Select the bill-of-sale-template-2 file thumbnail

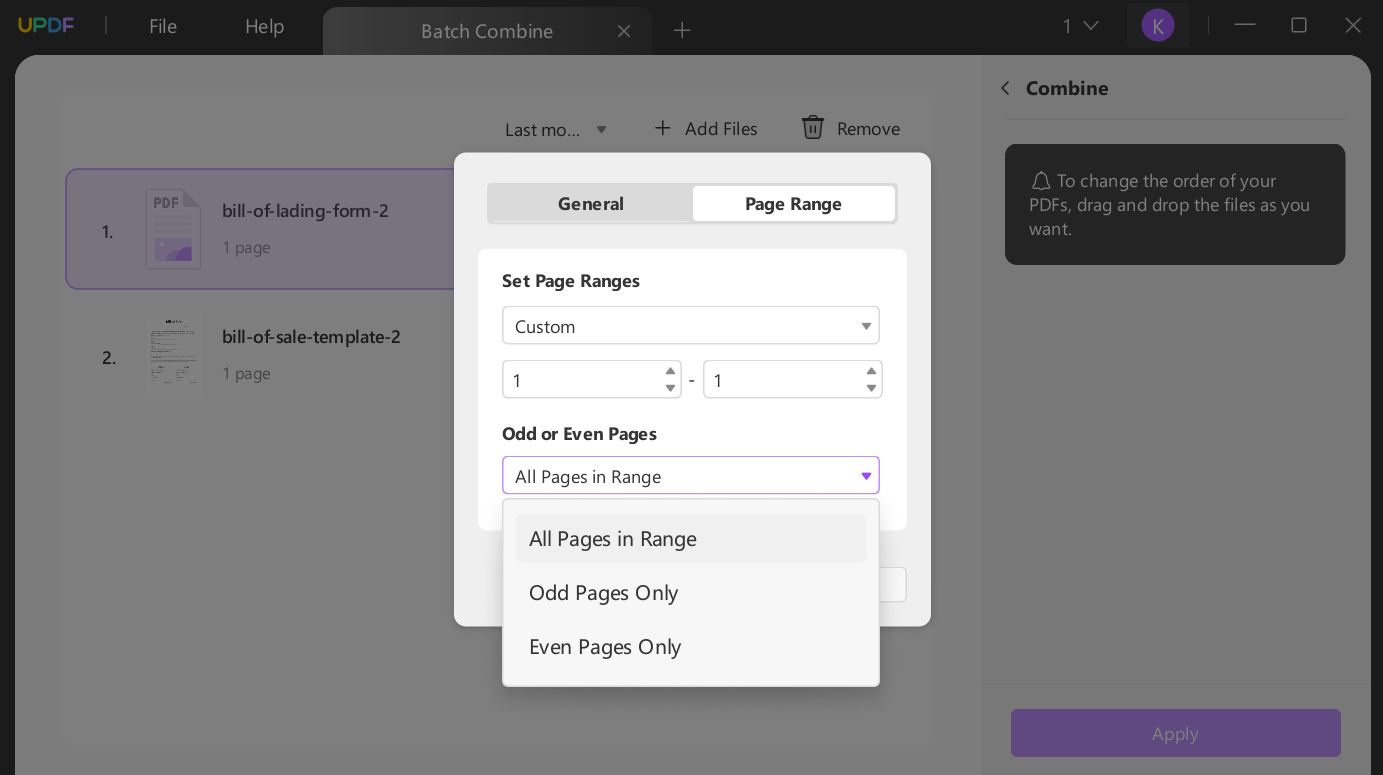(174, 352)
